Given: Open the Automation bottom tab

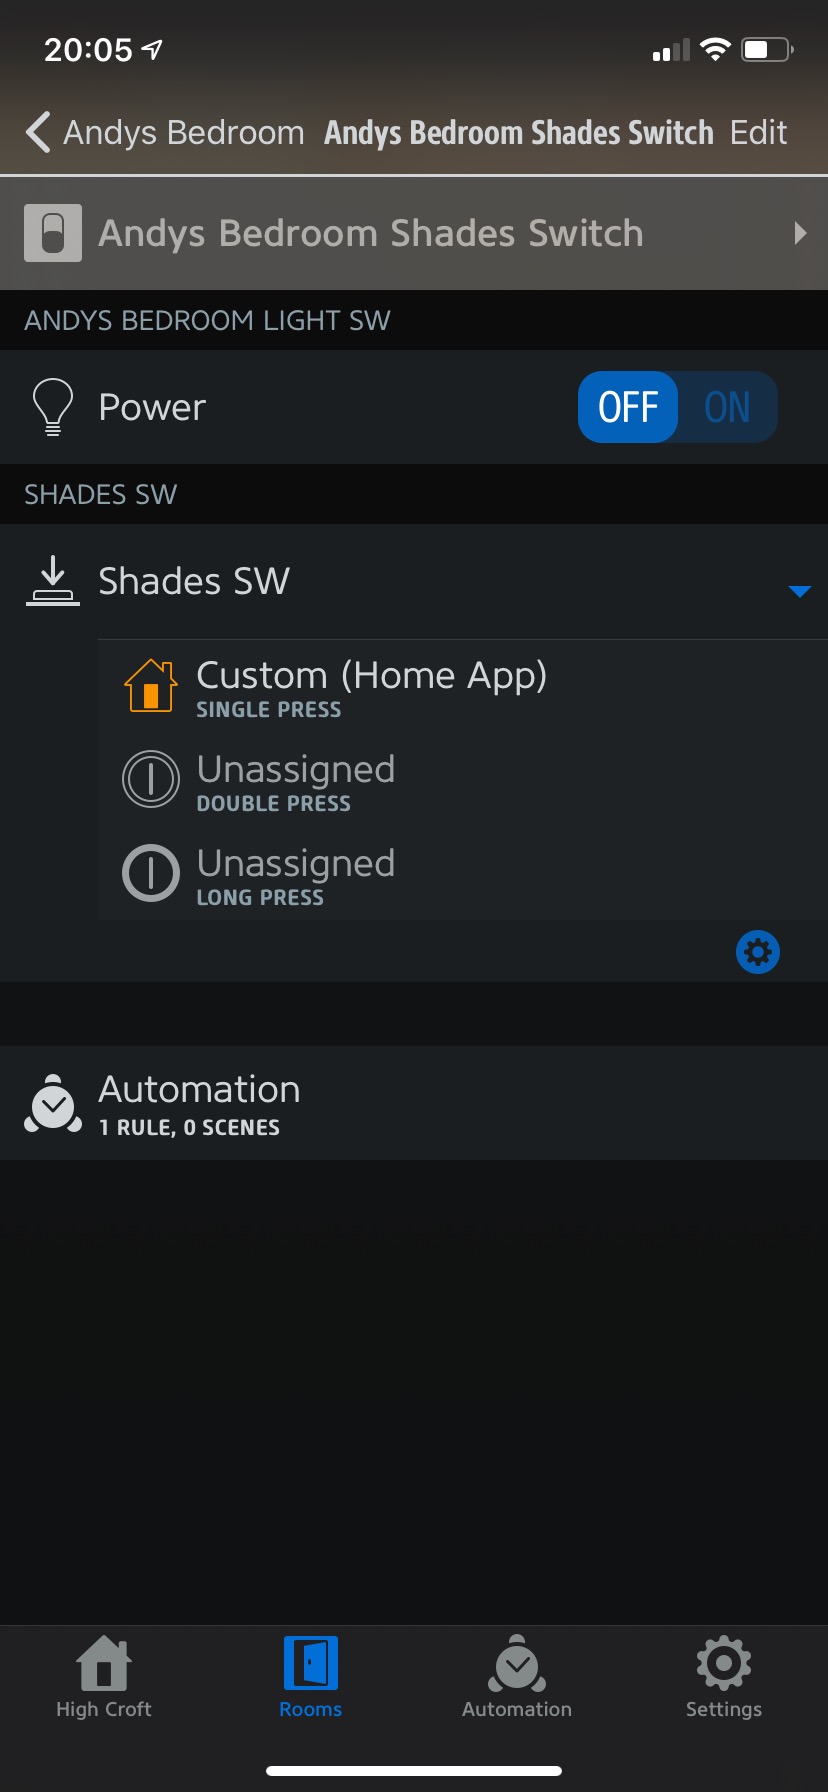Looking at the screenshot, I should [x=517, y=1678].
